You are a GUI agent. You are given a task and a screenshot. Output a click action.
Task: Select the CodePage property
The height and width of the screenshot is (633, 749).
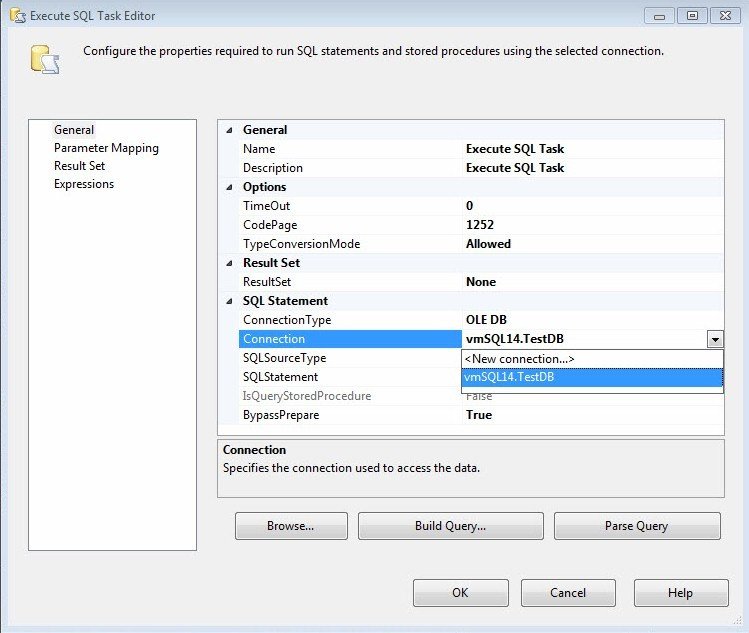[x=350, y=225]
